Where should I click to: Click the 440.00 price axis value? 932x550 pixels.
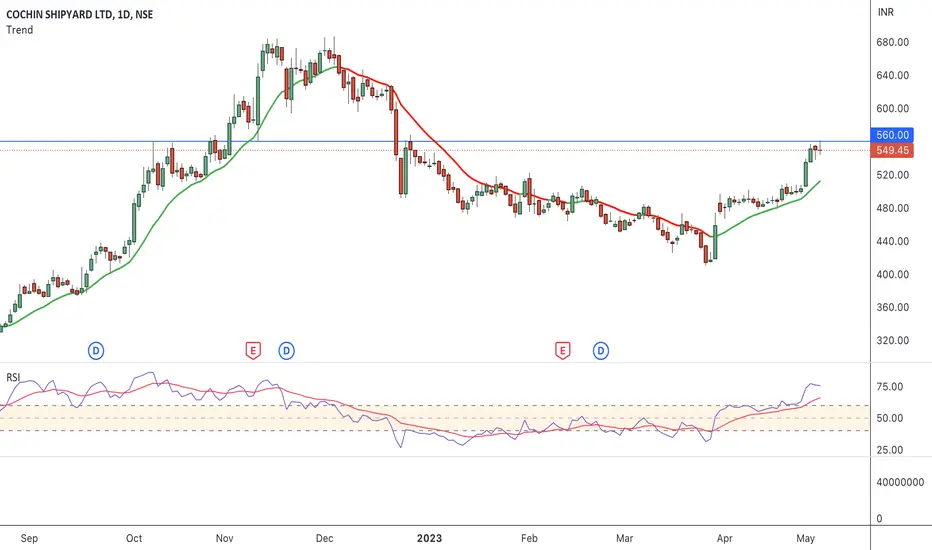pos(892,241)
